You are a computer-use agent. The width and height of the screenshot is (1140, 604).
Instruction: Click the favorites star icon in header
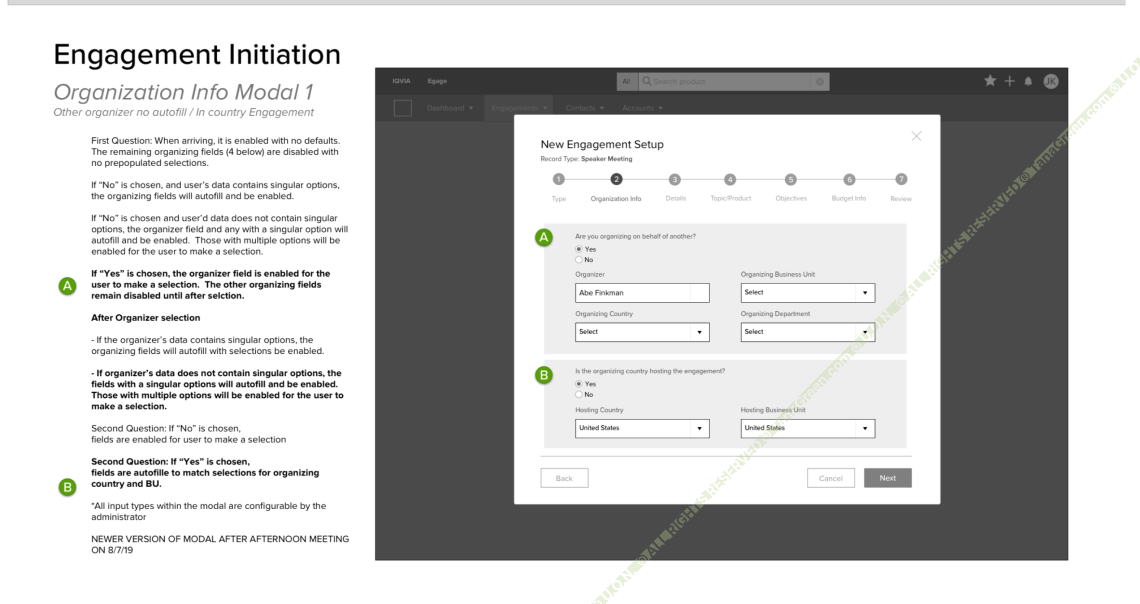pyautogui.click(x=990, y=81)
